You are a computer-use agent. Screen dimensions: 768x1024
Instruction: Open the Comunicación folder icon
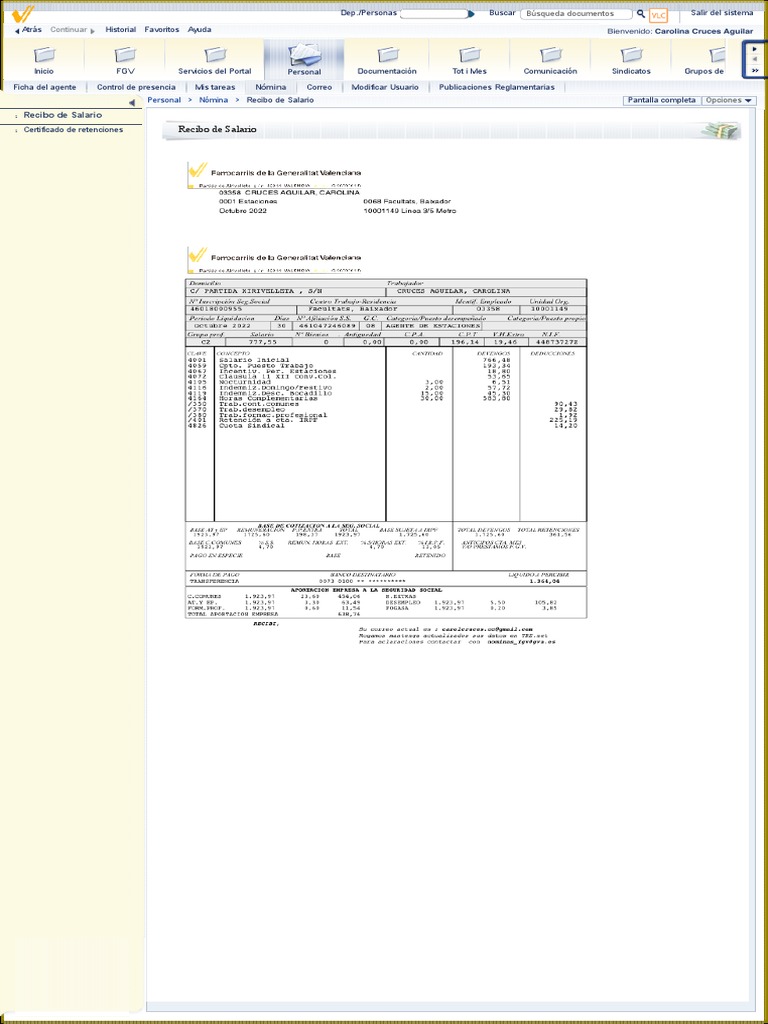point(551,55)
